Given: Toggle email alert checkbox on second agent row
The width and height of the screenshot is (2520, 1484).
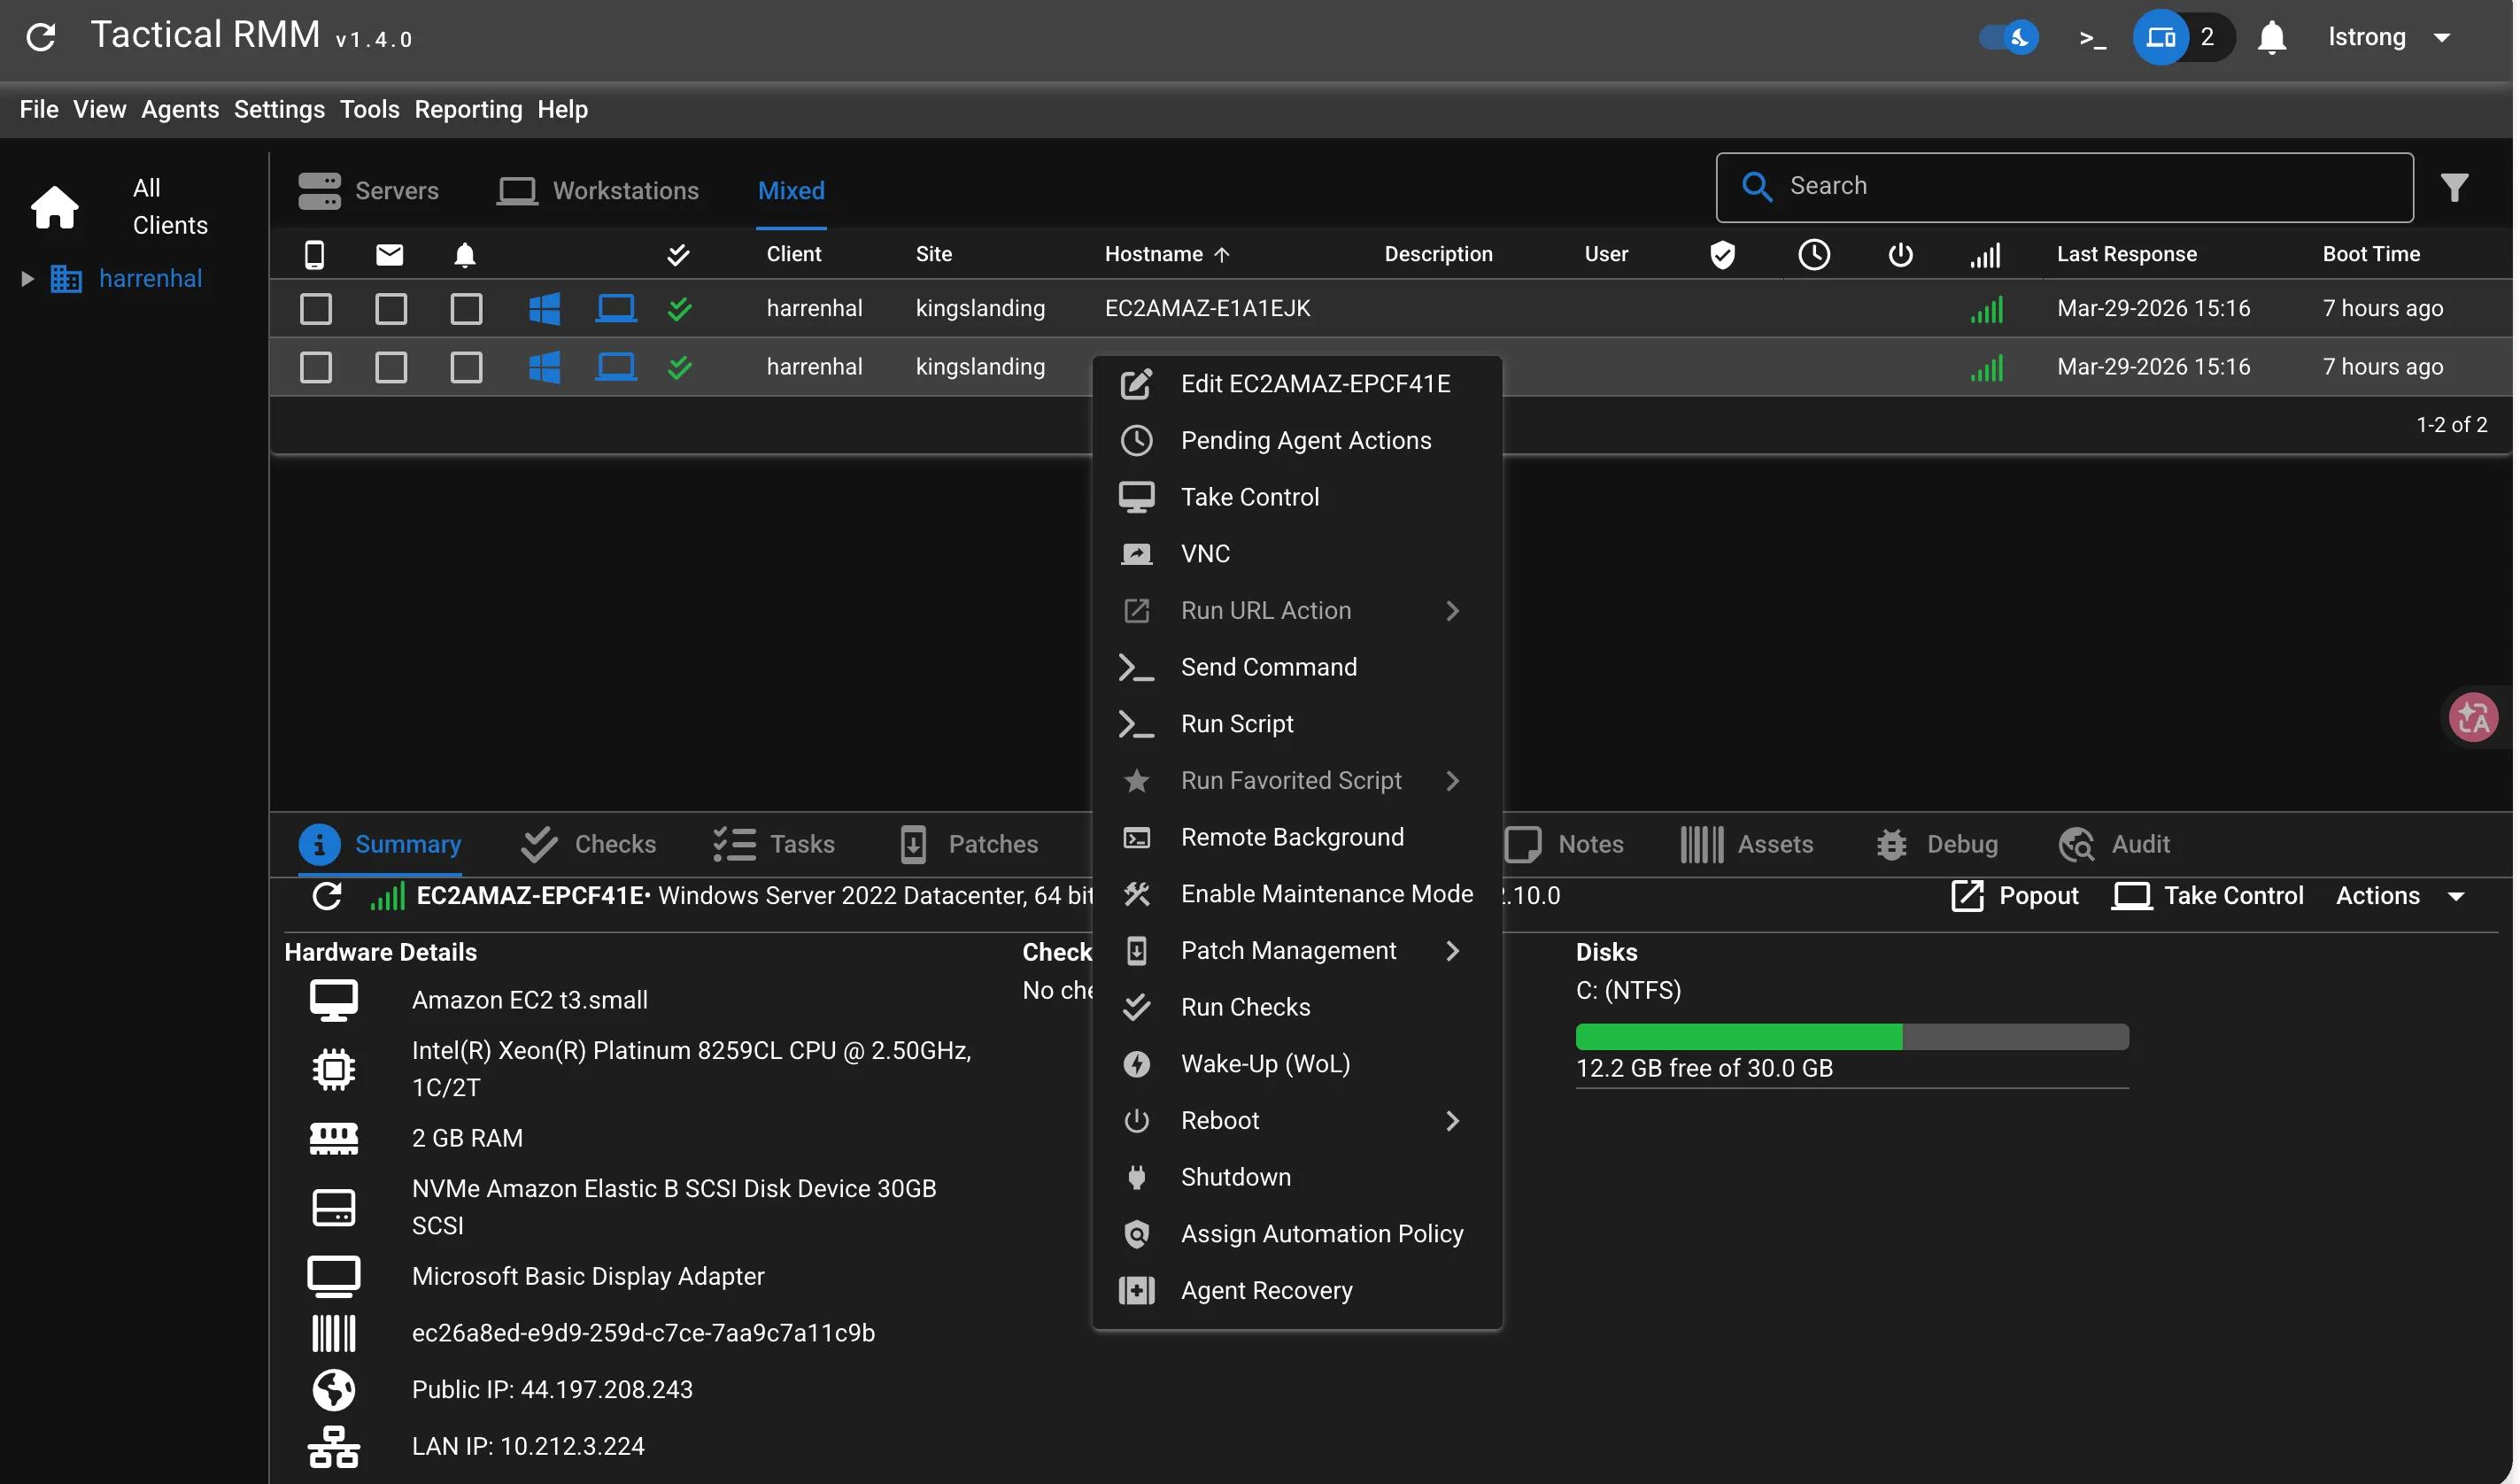Looking at the screenshot, I should [x=391, y=367].
